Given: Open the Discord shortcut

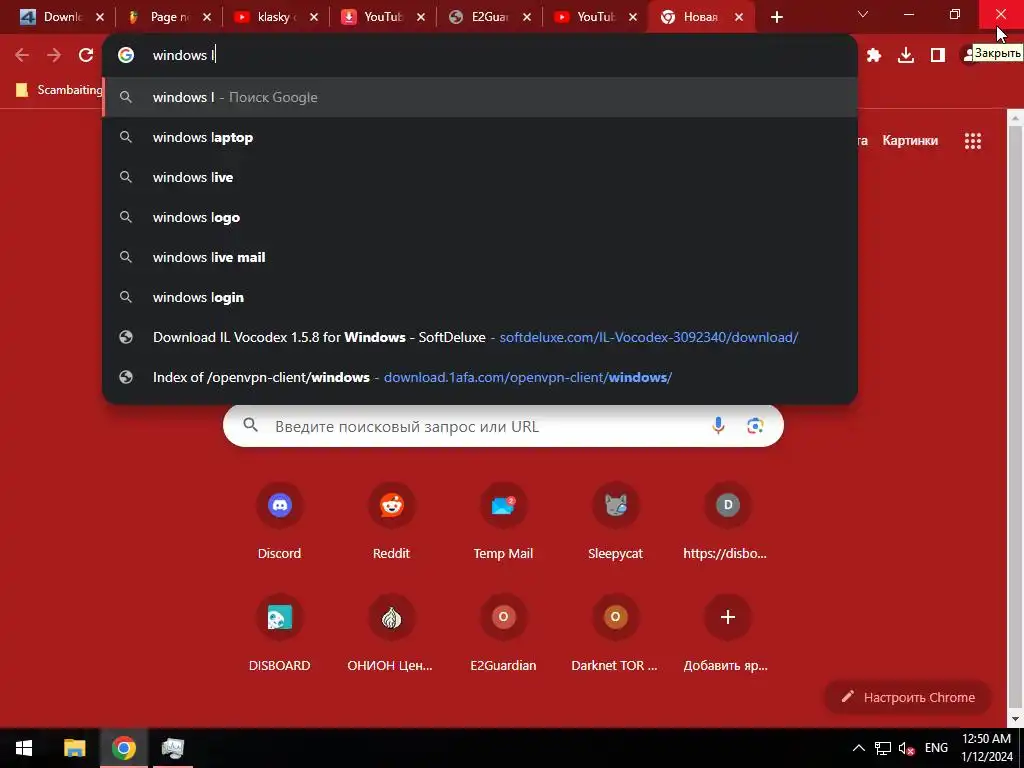Looking at the screenshot, I should (280, 522).
